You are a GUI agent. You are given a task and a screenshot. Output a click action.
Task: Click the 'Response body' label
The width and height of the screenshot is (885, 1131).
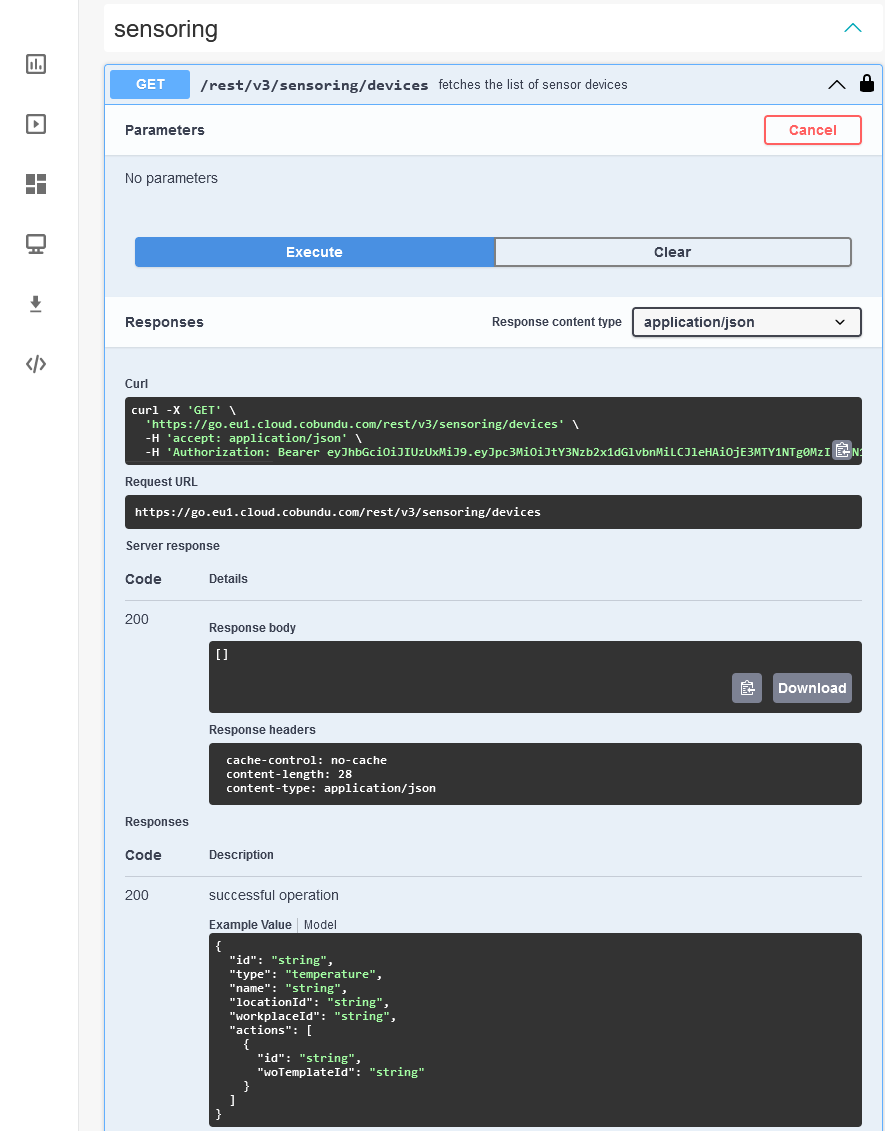coord(252,628)
